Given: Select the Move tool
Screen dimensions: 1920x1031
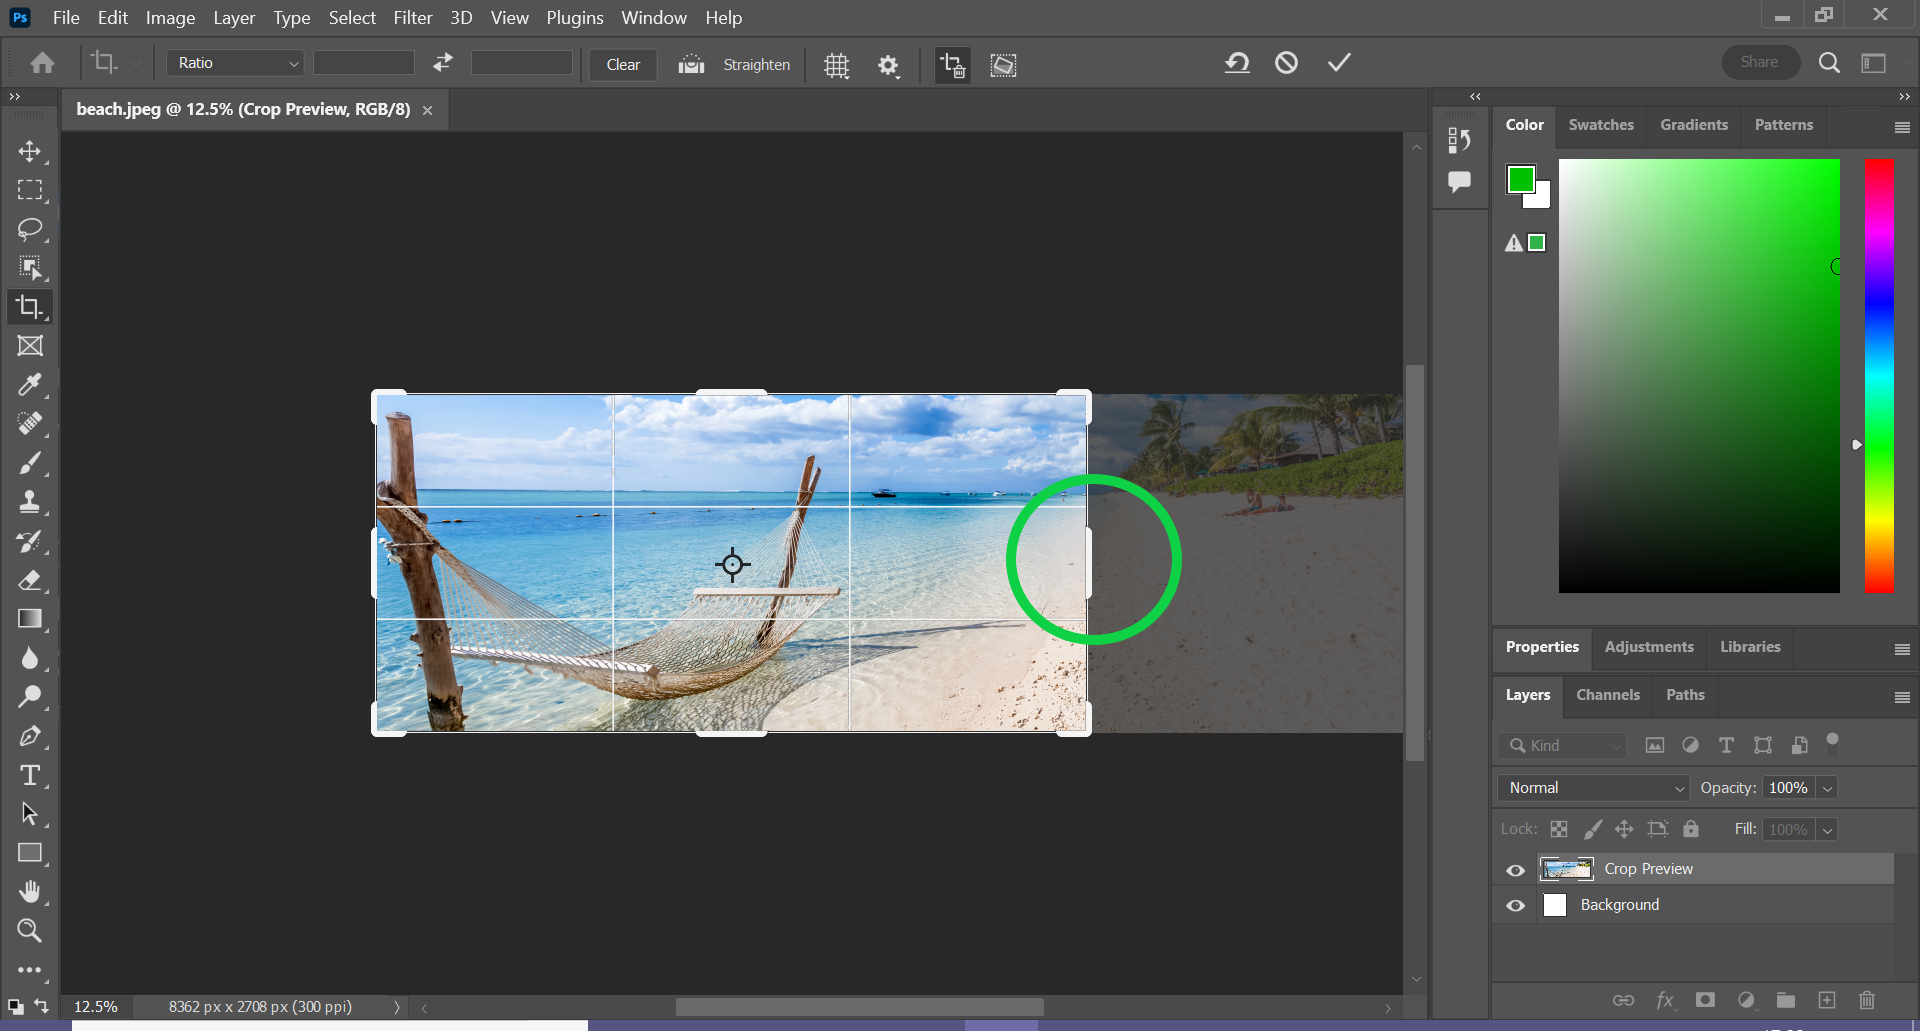Looking at the screenshot, I should (x=30, y=151).
